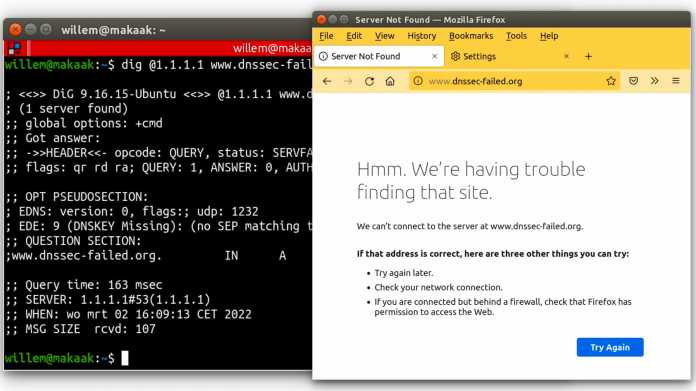Maximize the terminal window
The height and width of the screenshot is (391, 696).
click(x=45, y=30)
